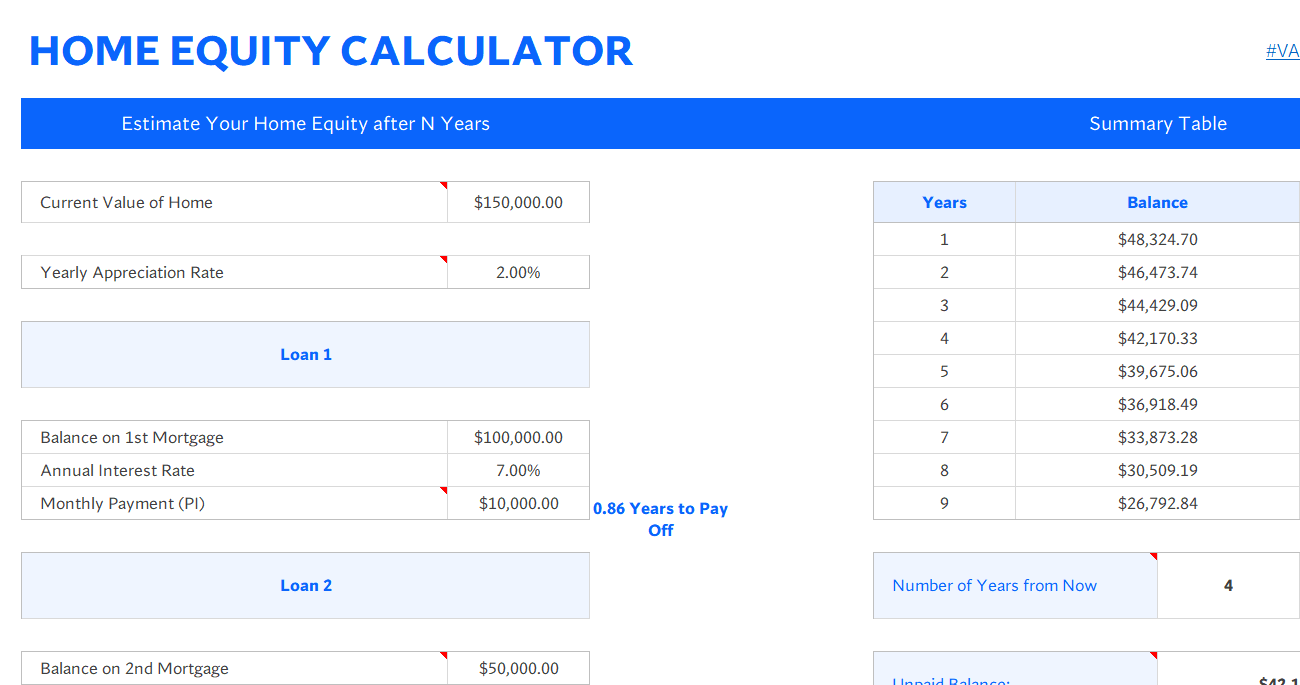
Task: Select the Balance on 1st Mortgage value $100,000.00
Action: pyautogui.click(x=518, y=437)
